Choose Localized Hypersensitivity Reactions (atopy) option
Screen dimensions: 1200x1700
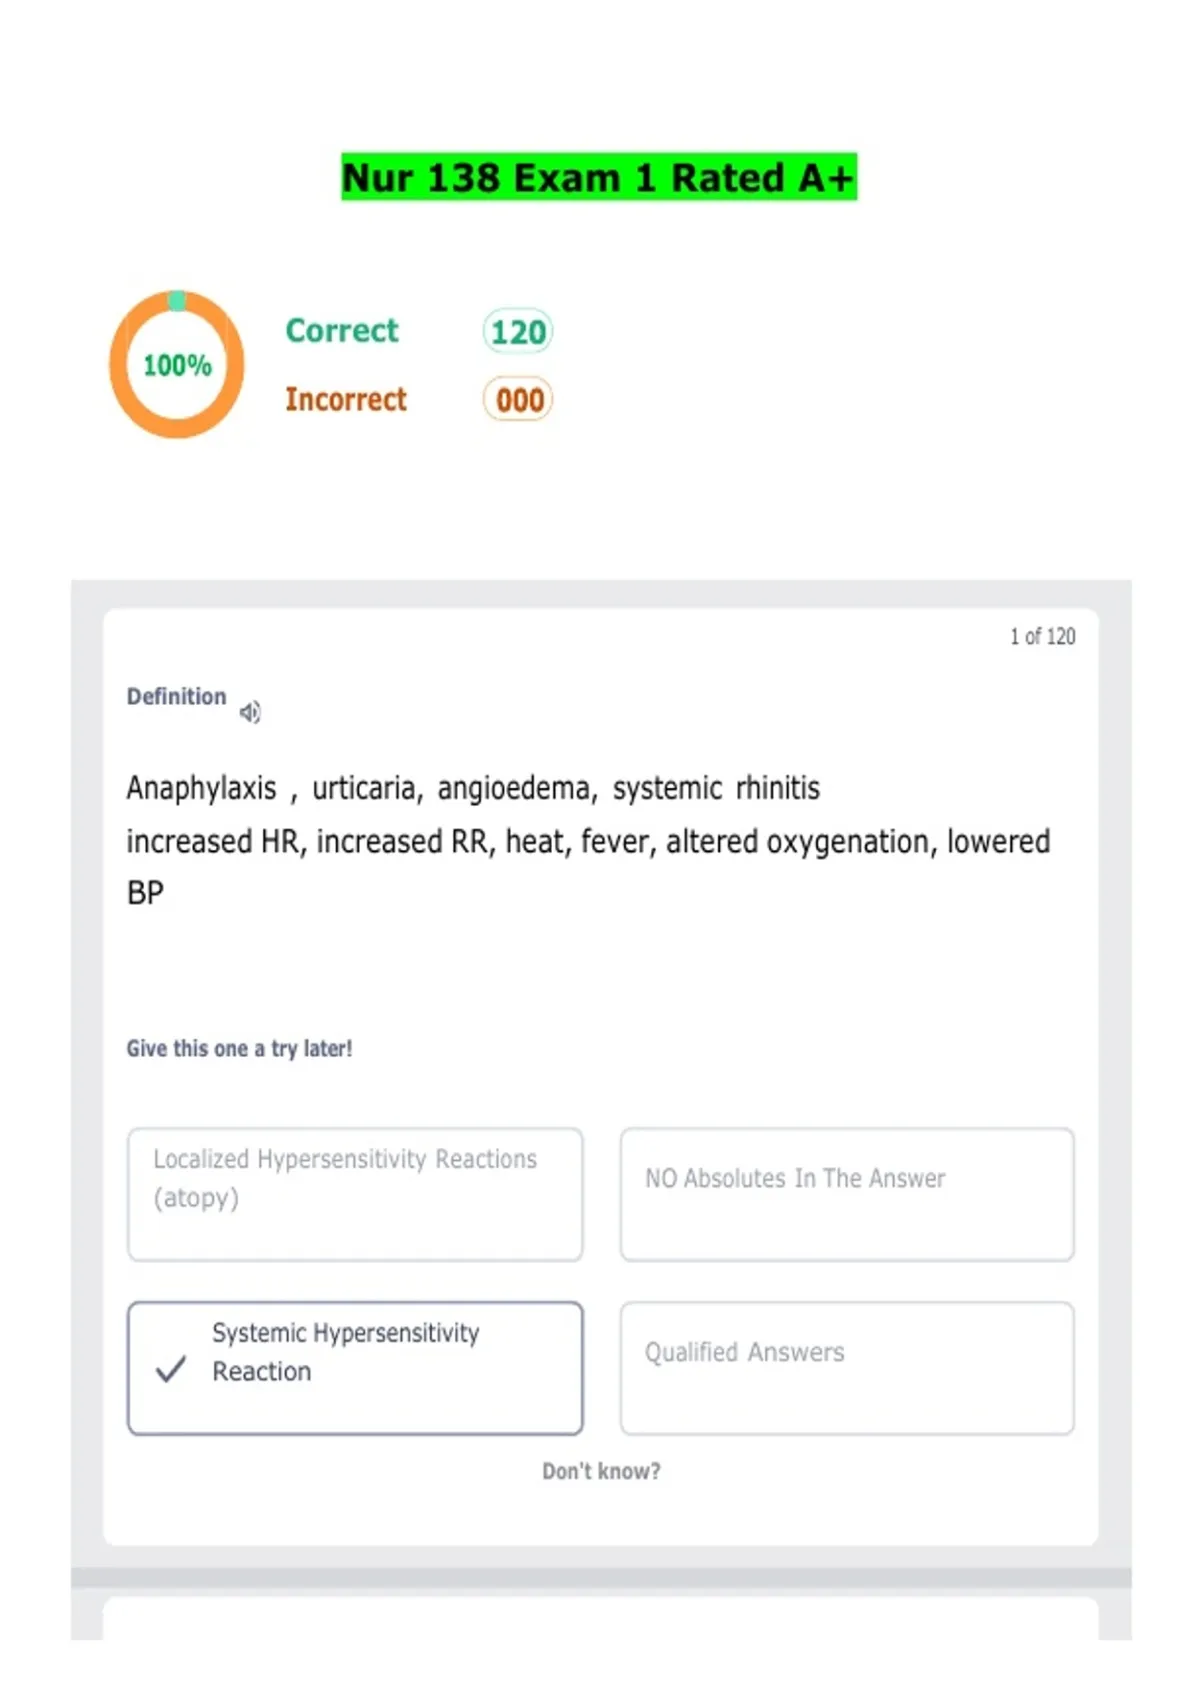[355, 1194]
